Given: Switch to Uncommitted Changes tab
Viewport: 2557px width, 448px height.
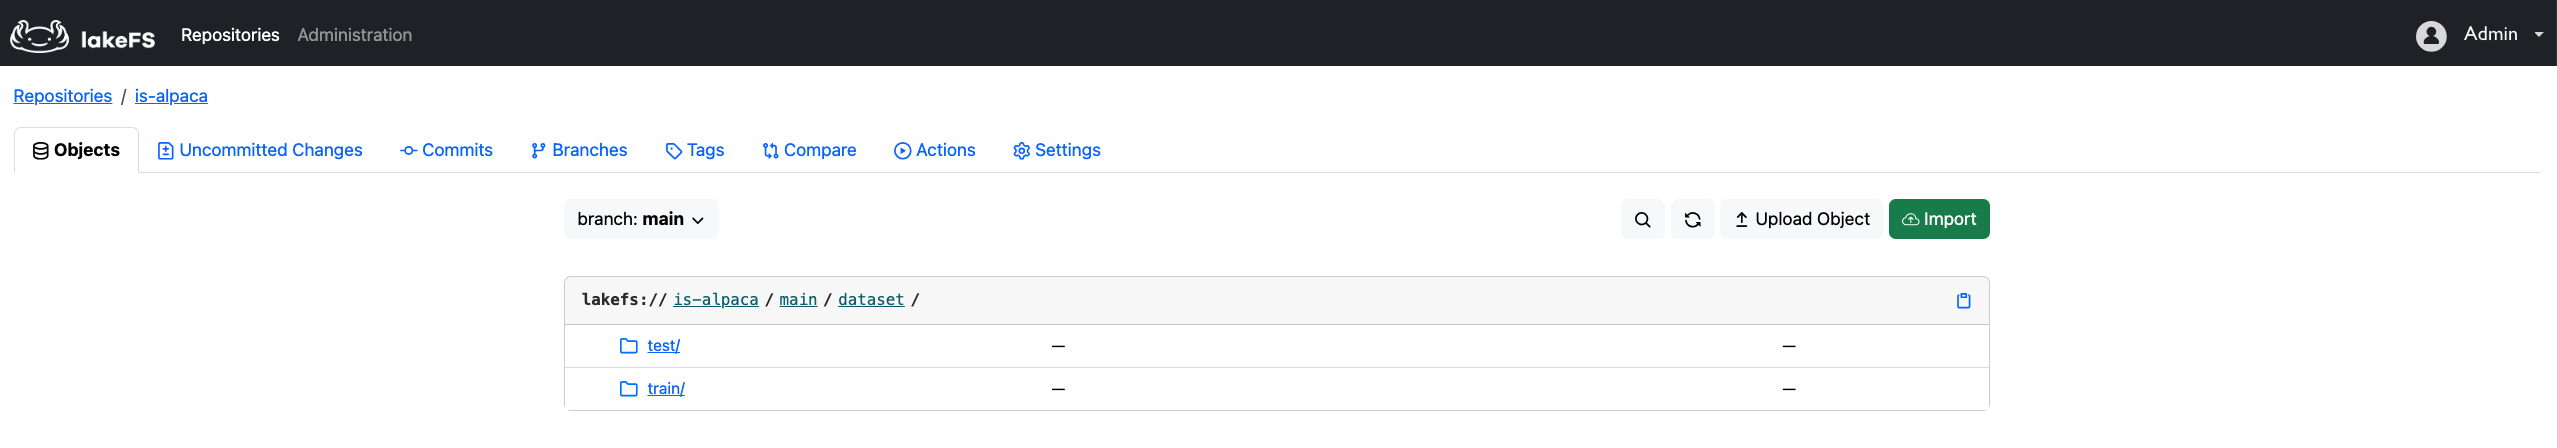Looking at the screenshot, I should point(260,150).
